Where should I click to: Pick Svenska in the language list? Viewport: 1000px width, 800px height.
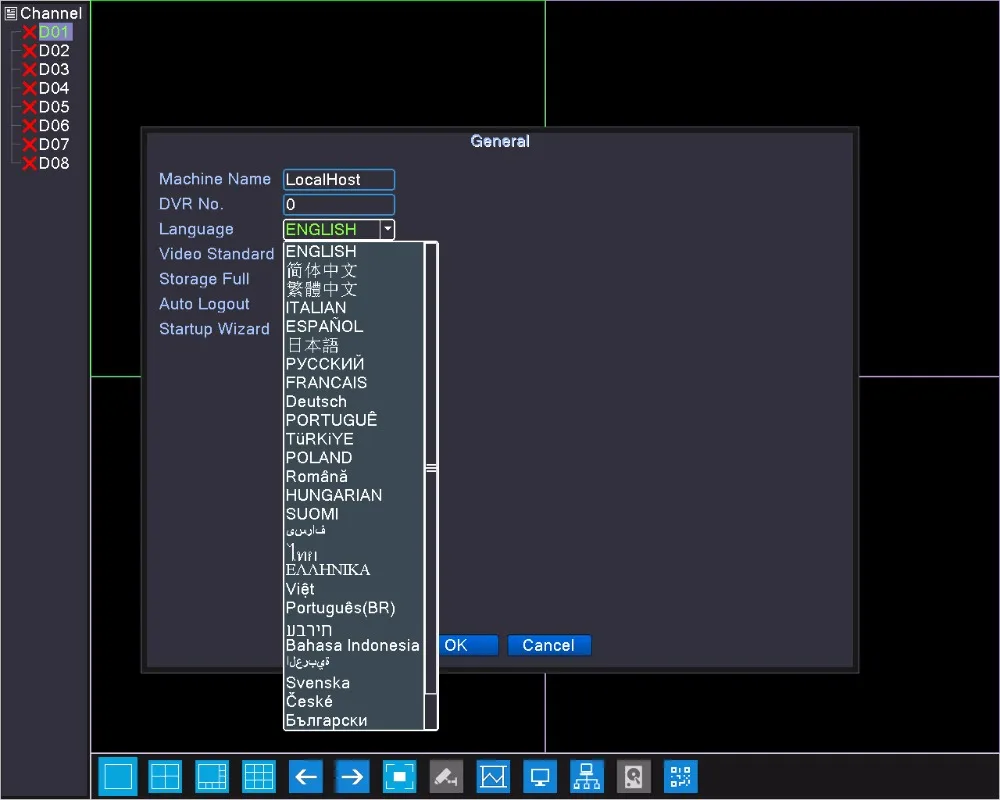(x=318, y=683)
